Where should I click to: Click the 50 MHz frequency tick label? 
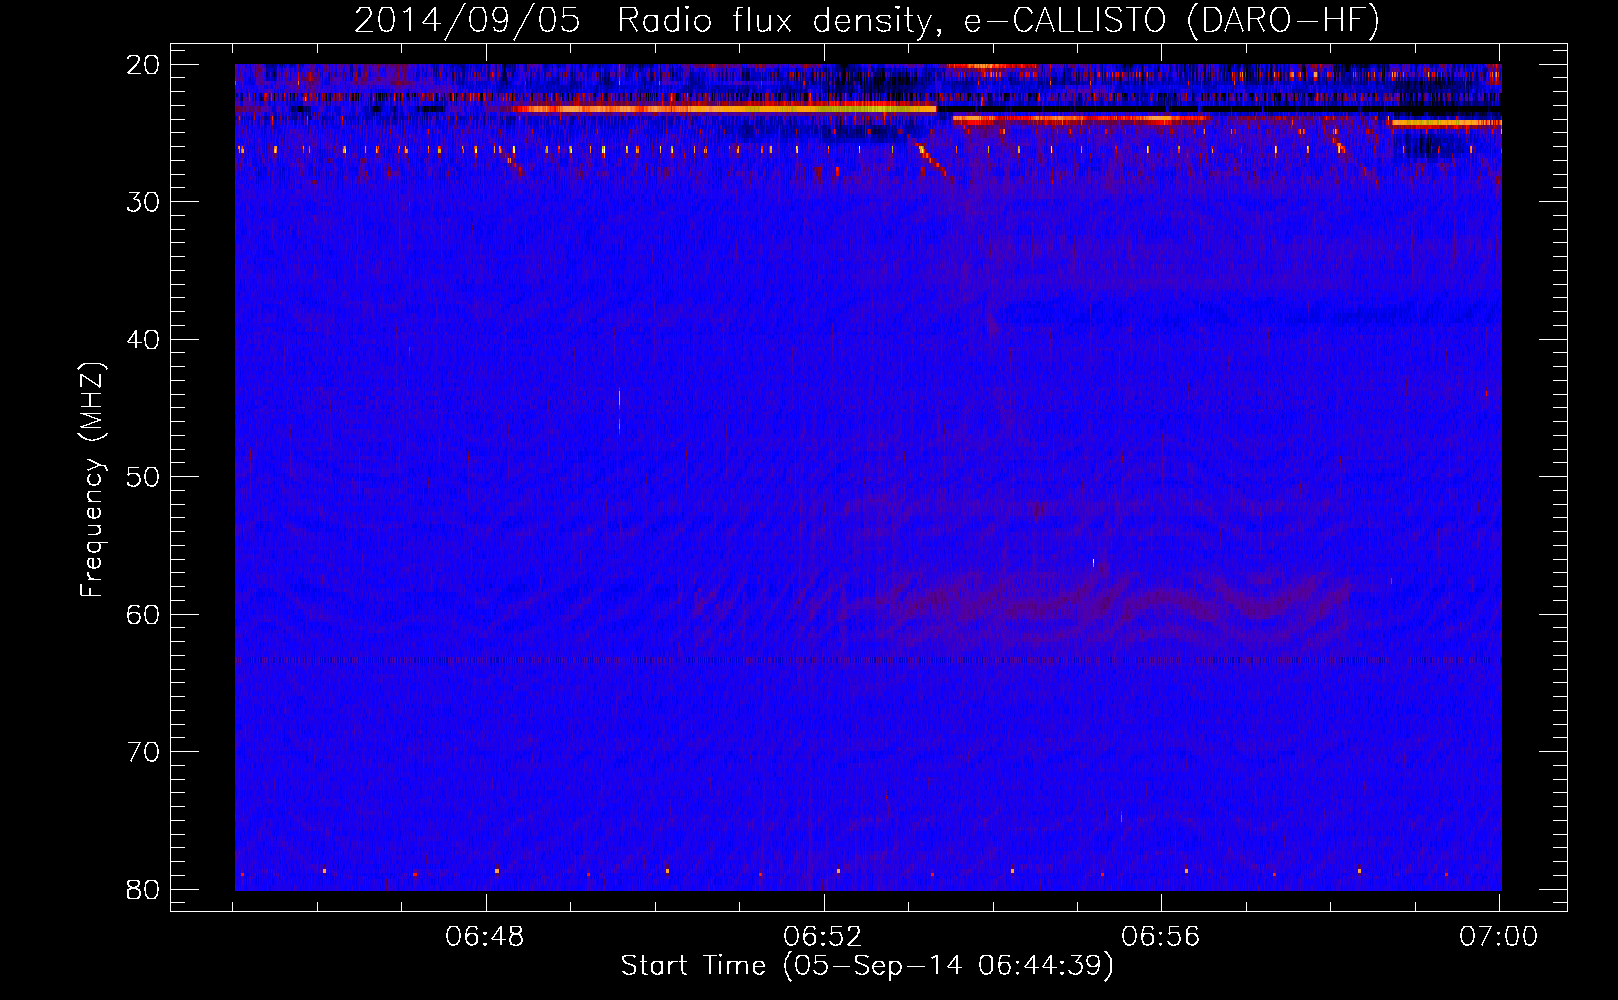(x=144, y=477)
